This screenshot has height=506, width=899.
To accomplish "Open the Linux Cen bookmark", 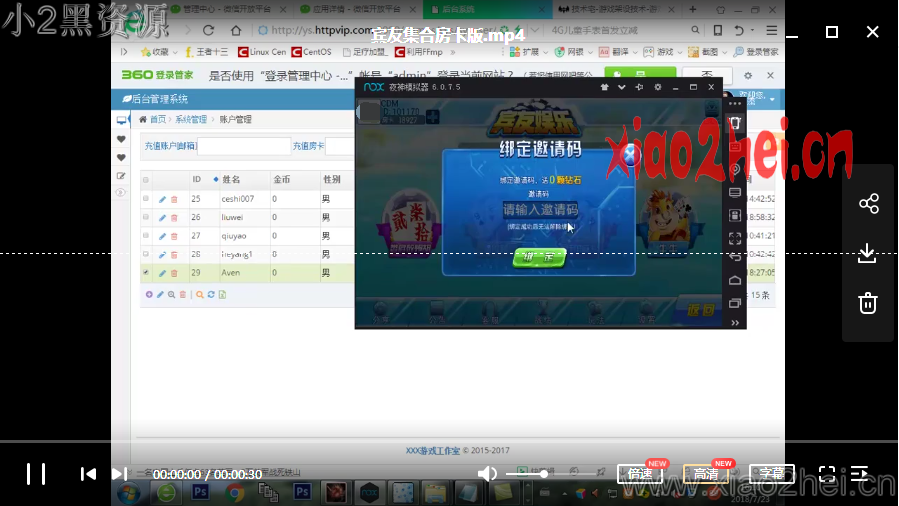I will 262,52.
